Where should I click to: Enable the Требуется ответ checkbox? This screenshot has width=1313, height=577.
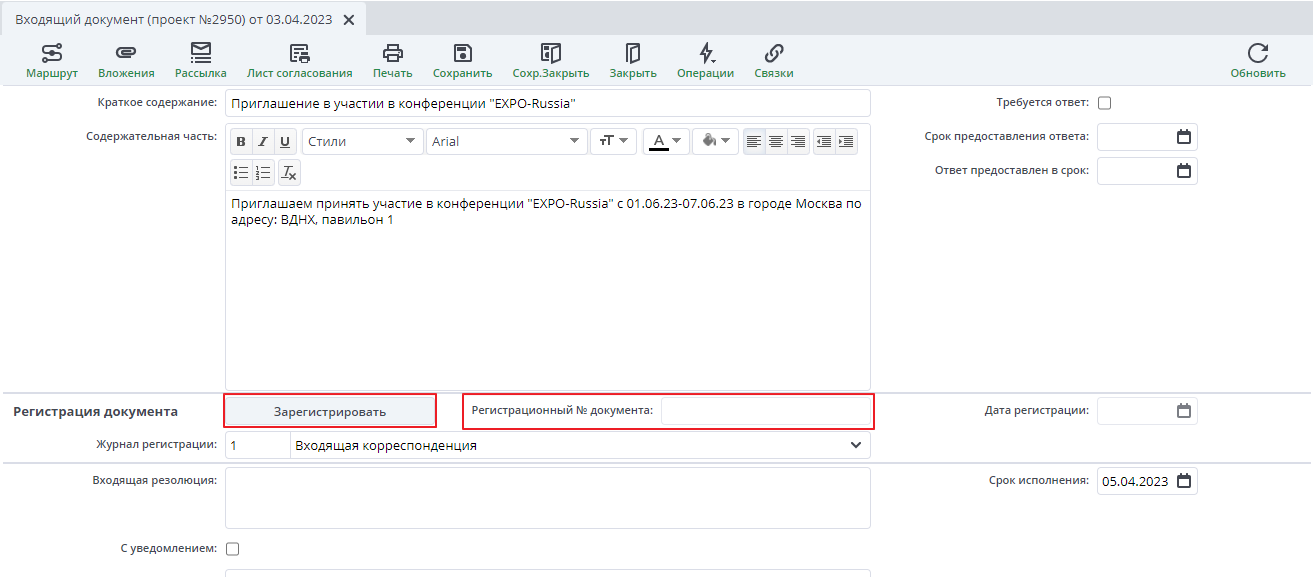pos(1105,103)
